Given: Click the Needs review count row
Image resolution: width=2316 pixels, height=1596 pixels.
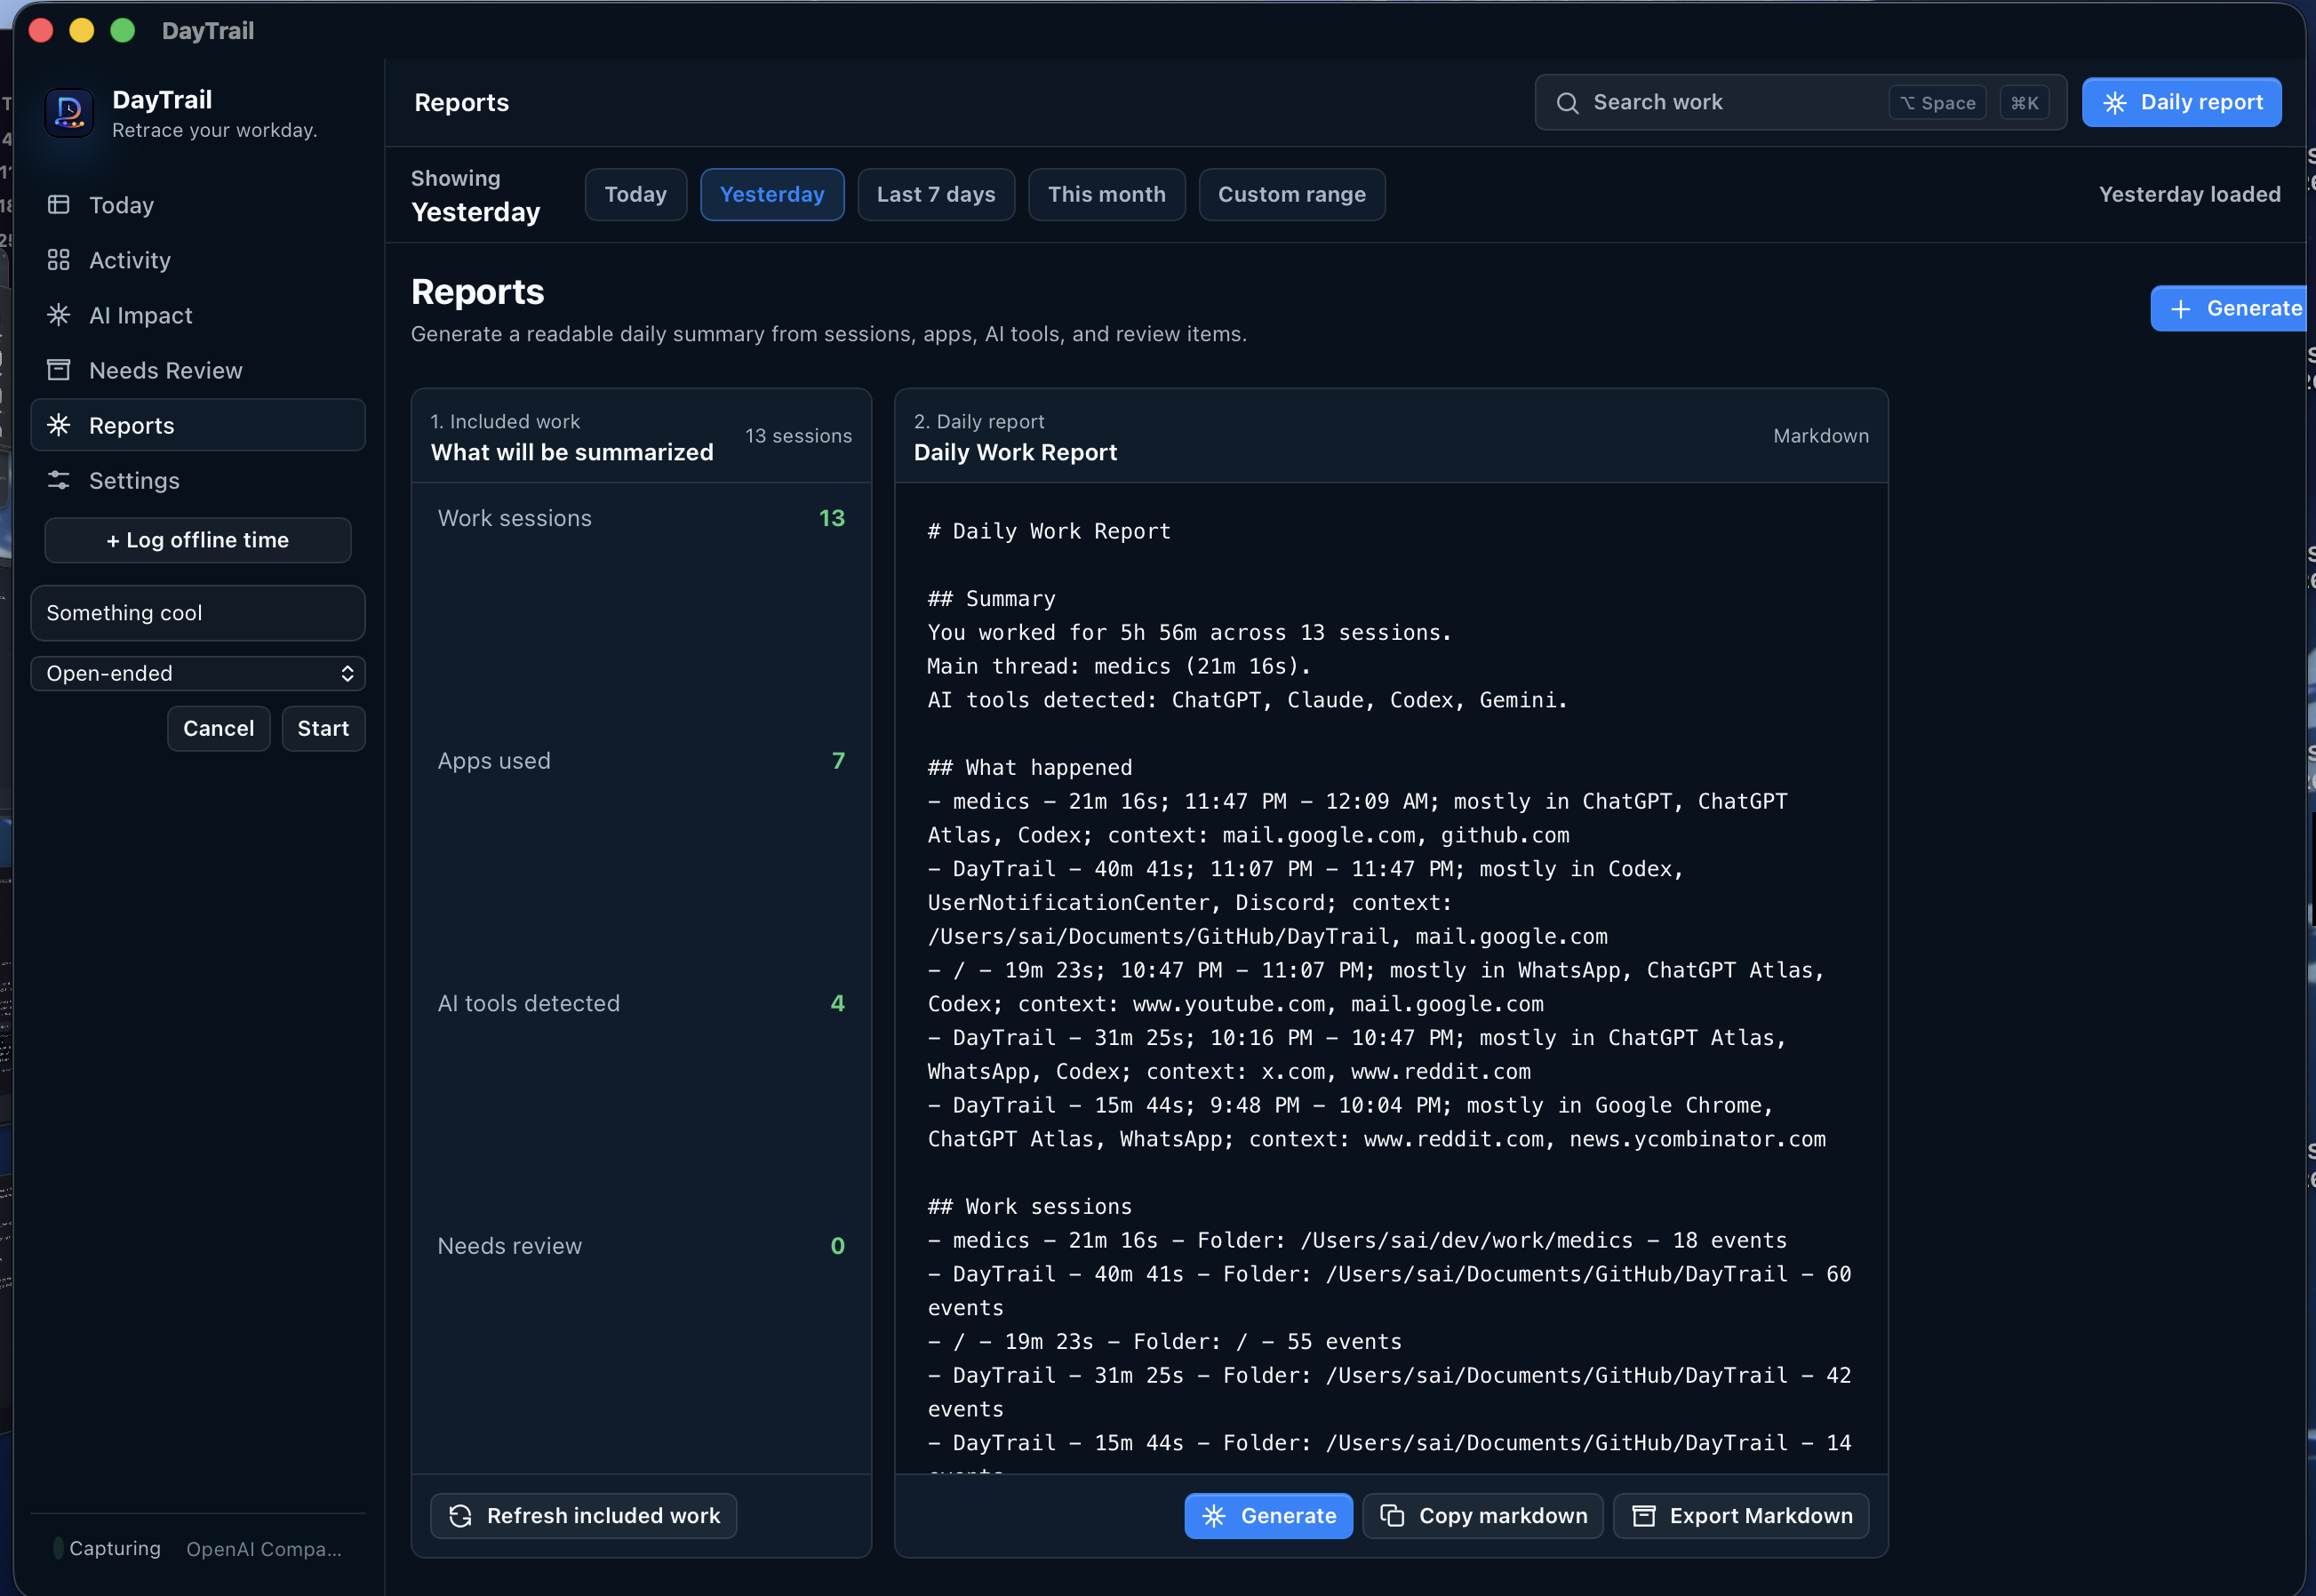Looking at the screenshot, I should tap(641, 1246).
